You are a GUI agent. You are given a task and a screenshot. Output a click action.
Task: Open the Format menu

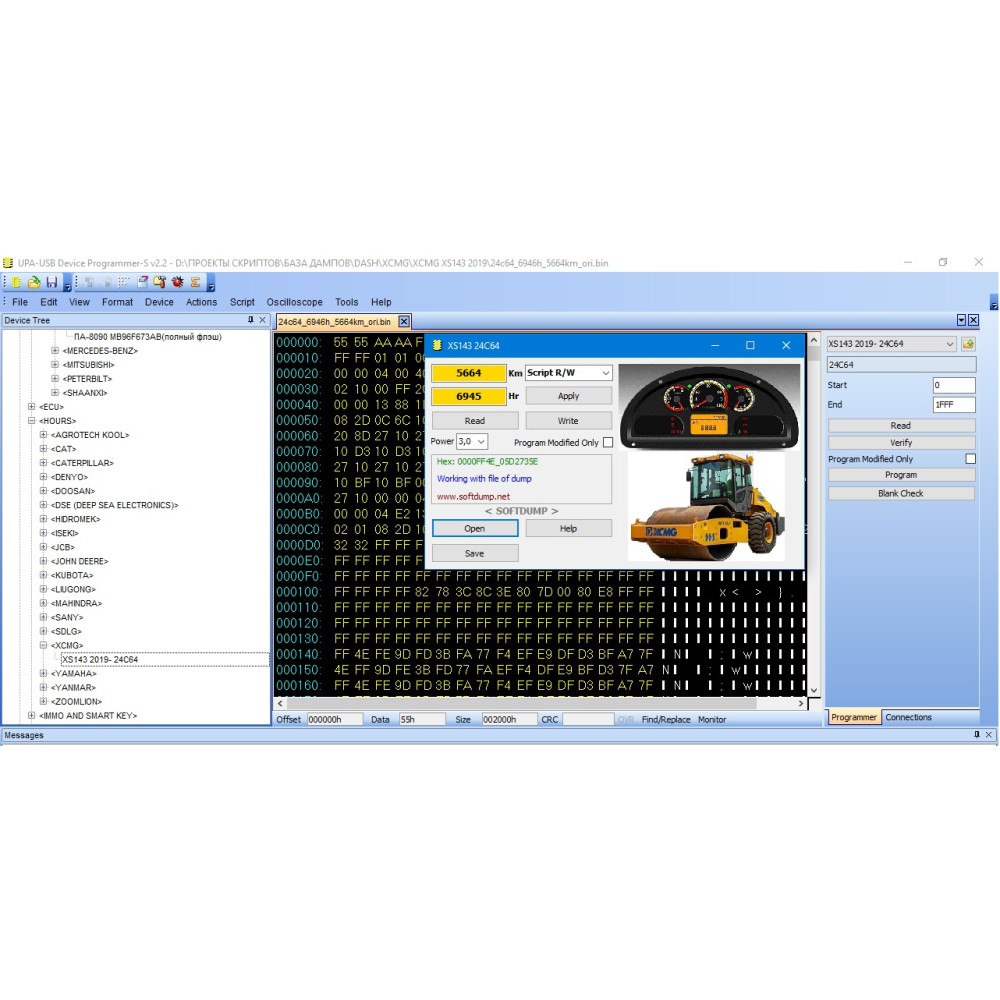pos(117,302)
